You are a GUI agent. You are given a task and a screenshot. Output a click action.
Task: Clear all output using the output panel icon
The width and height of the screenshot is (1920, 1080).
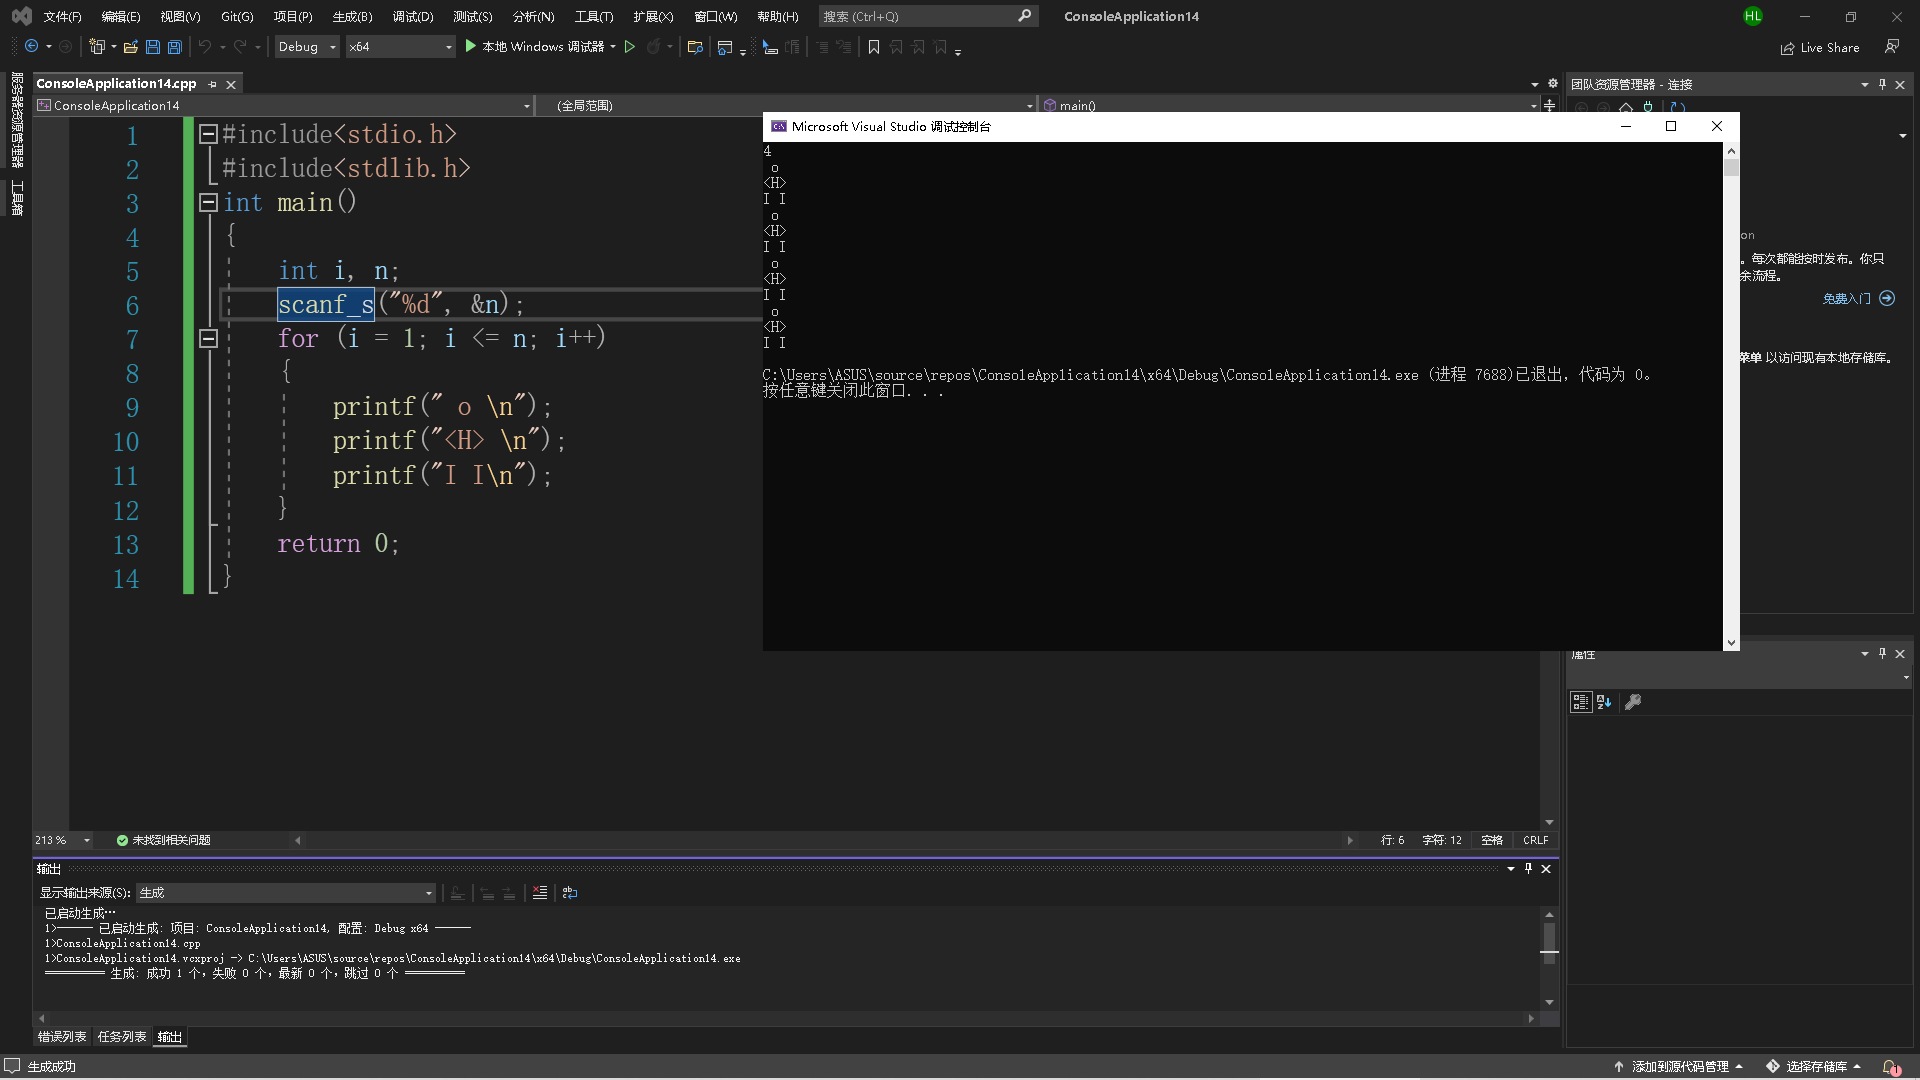point(540,893)
